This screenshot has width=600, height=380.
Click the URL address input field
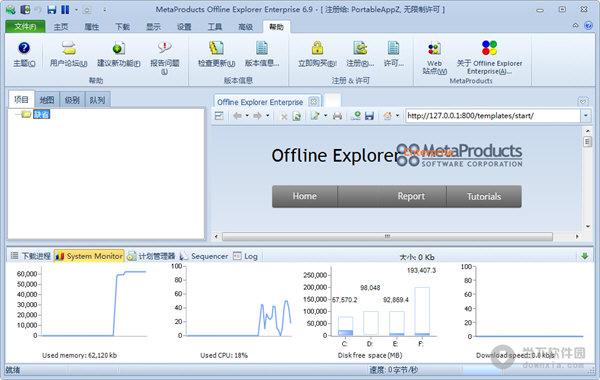coord(493,116)
